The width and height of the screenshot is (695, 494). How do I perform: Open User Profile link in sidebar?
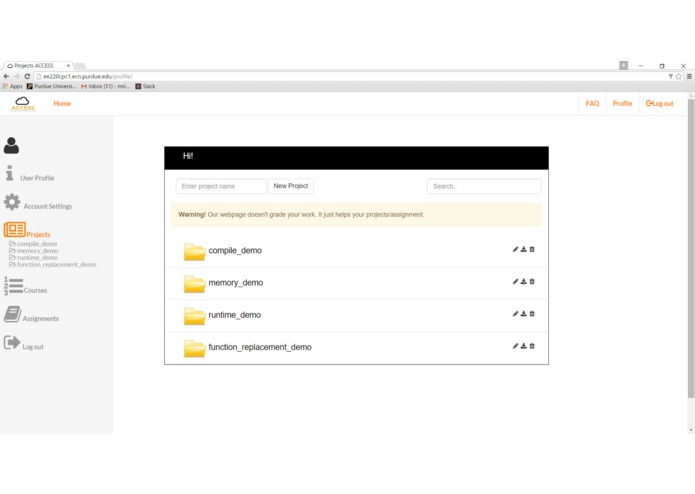tap(37, 178)
